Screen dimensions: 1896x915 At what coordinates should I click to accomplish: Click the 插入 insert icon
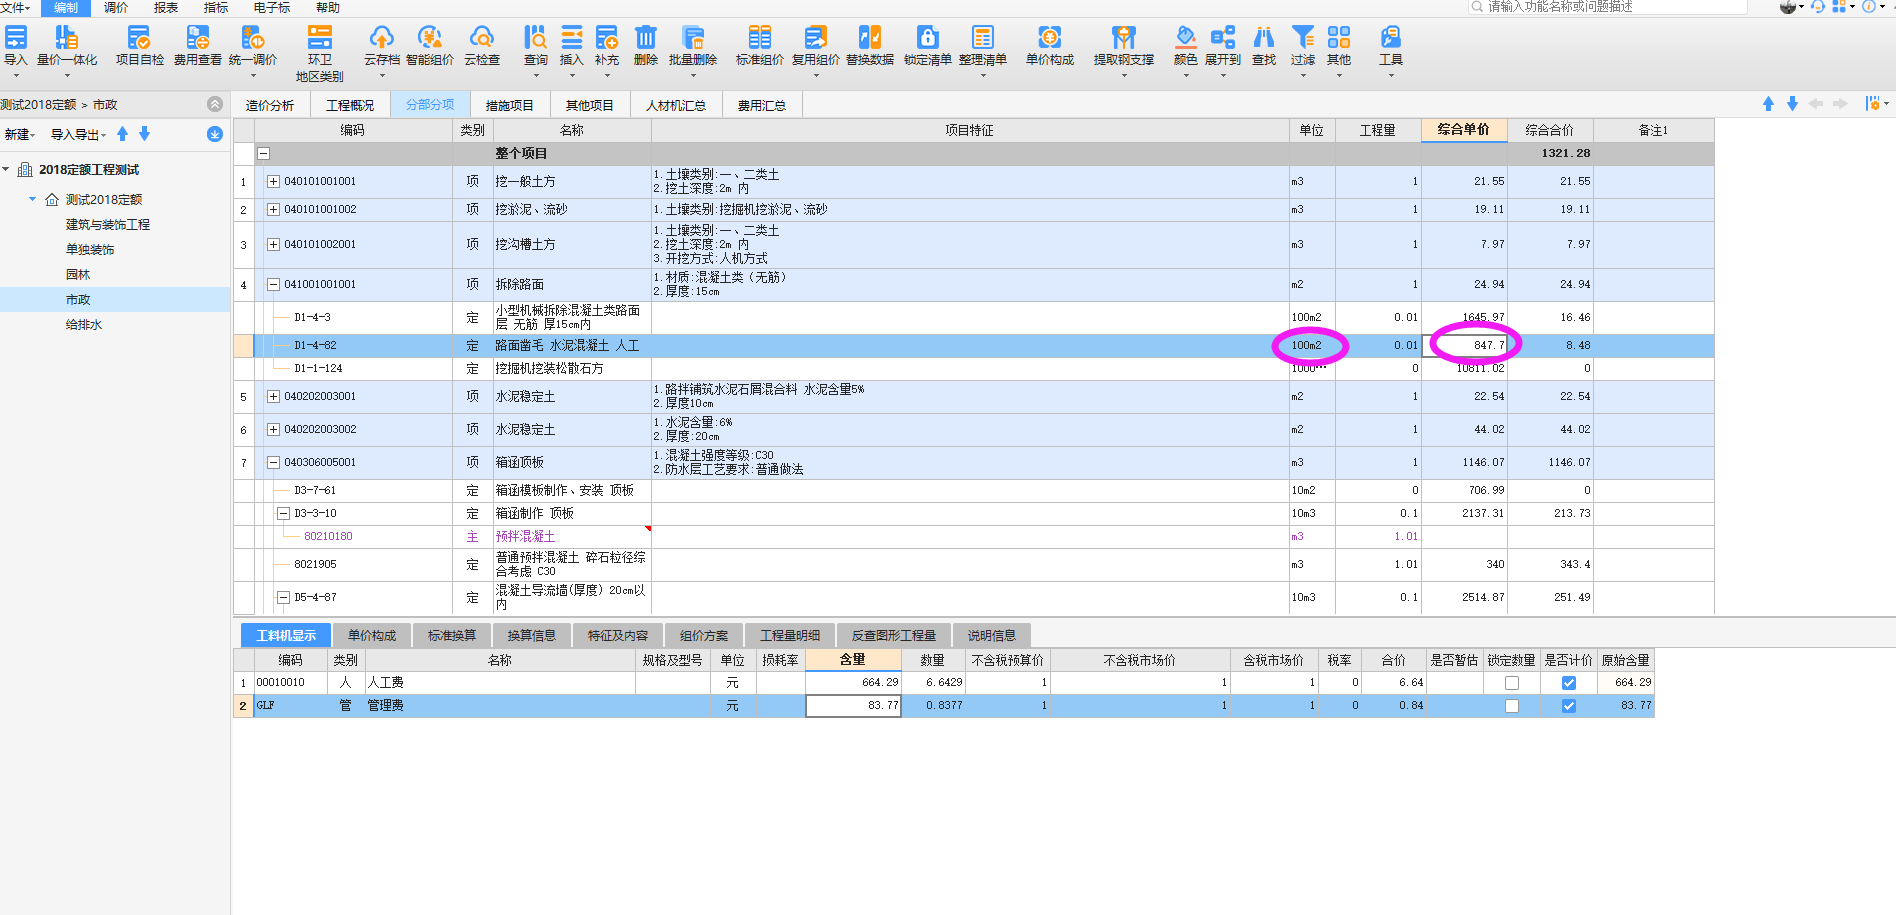[571, 38]
